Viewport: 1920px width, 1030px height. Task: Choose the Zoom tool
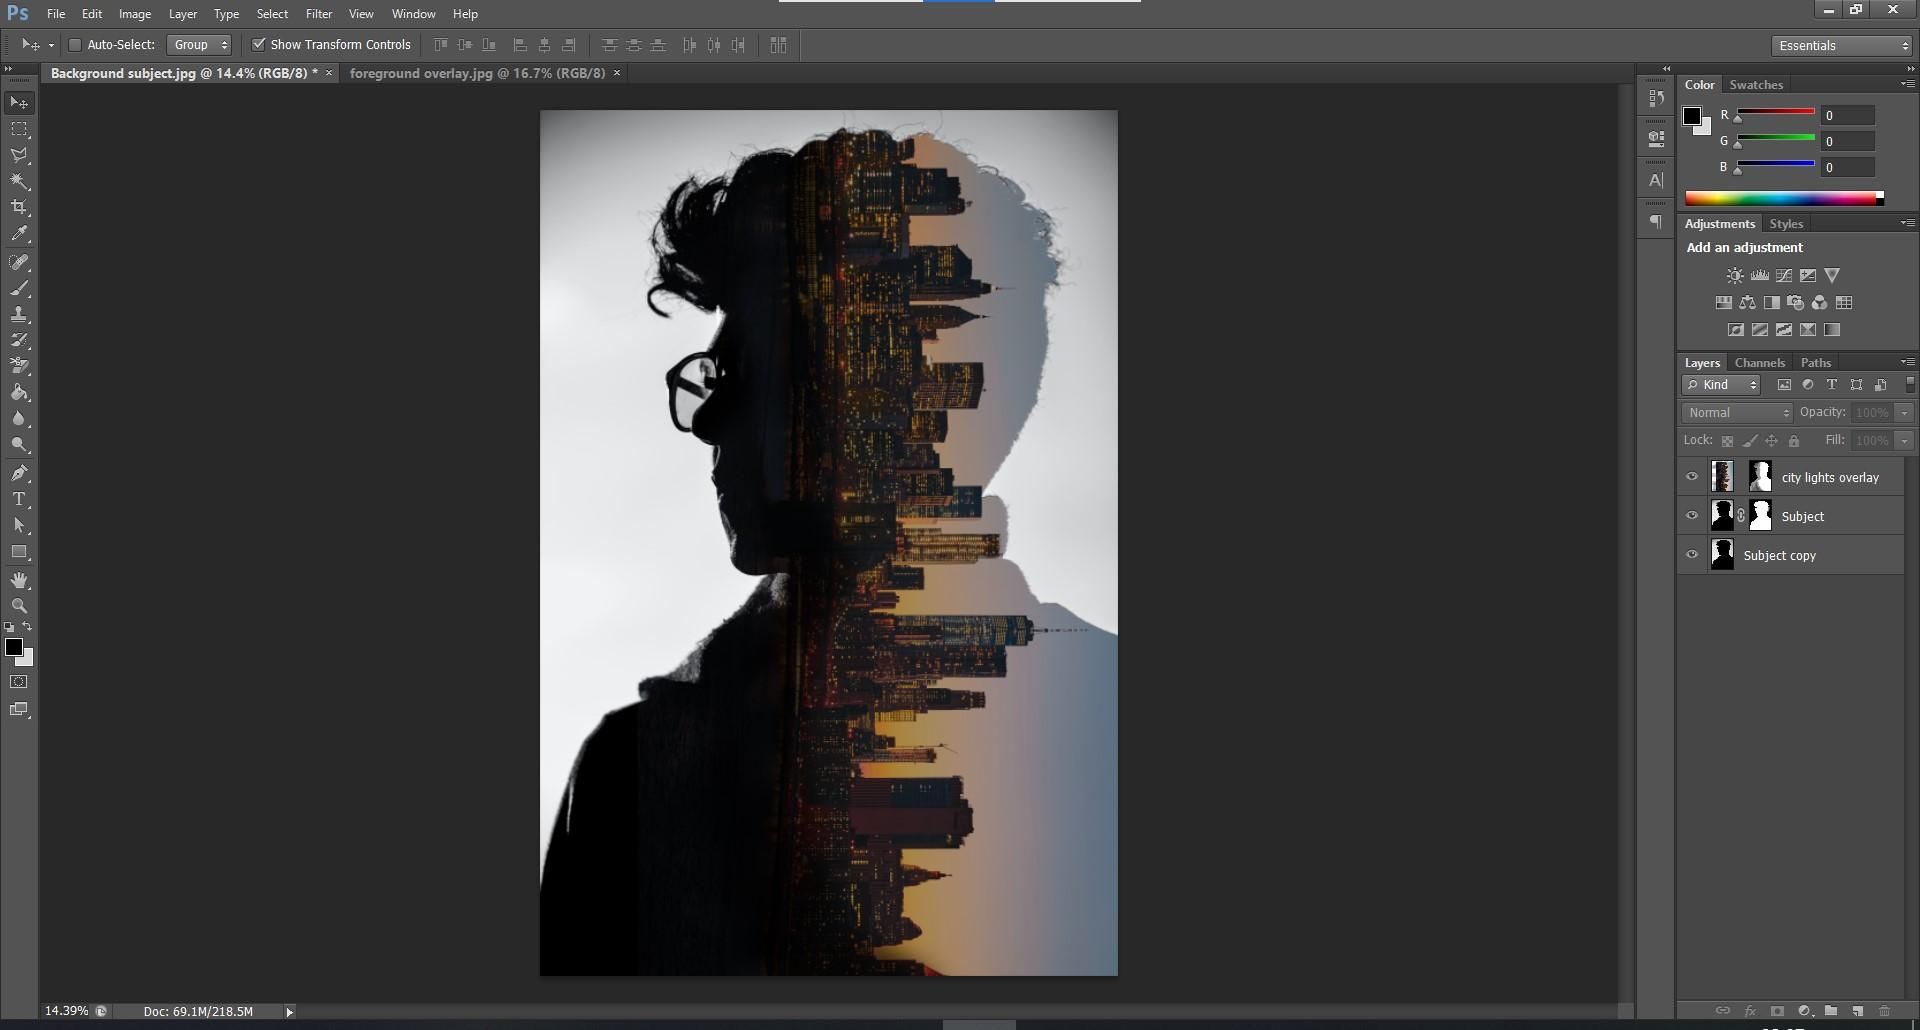click(19, 605)
